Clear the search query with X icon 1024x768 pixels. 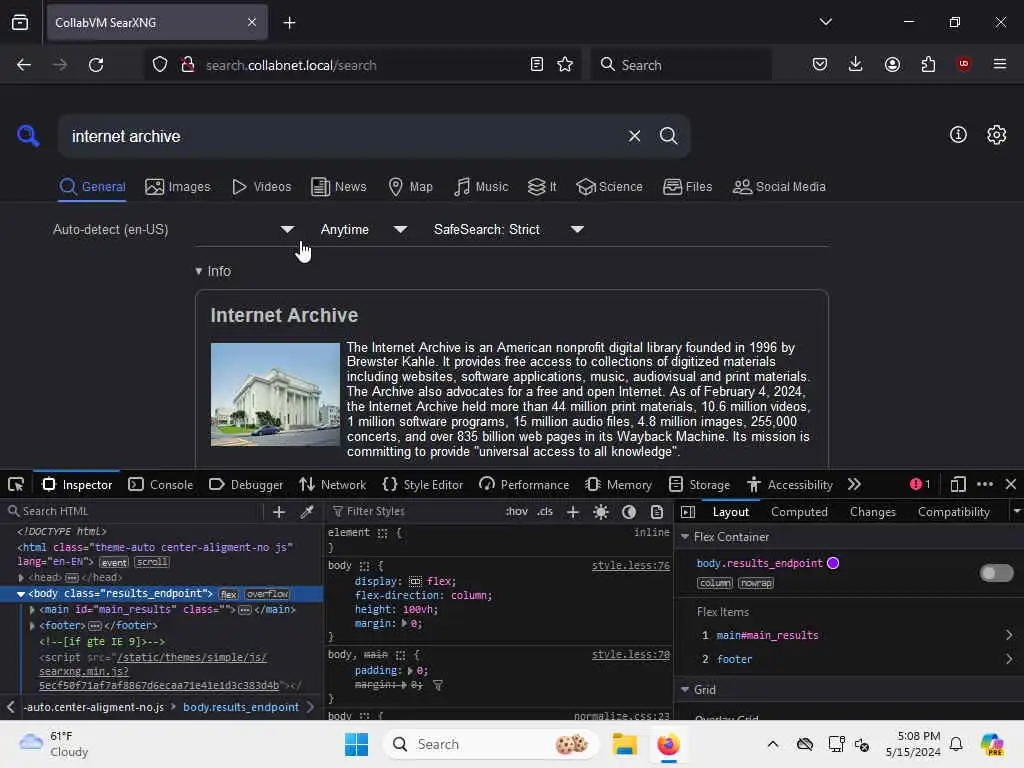(634, 136)
